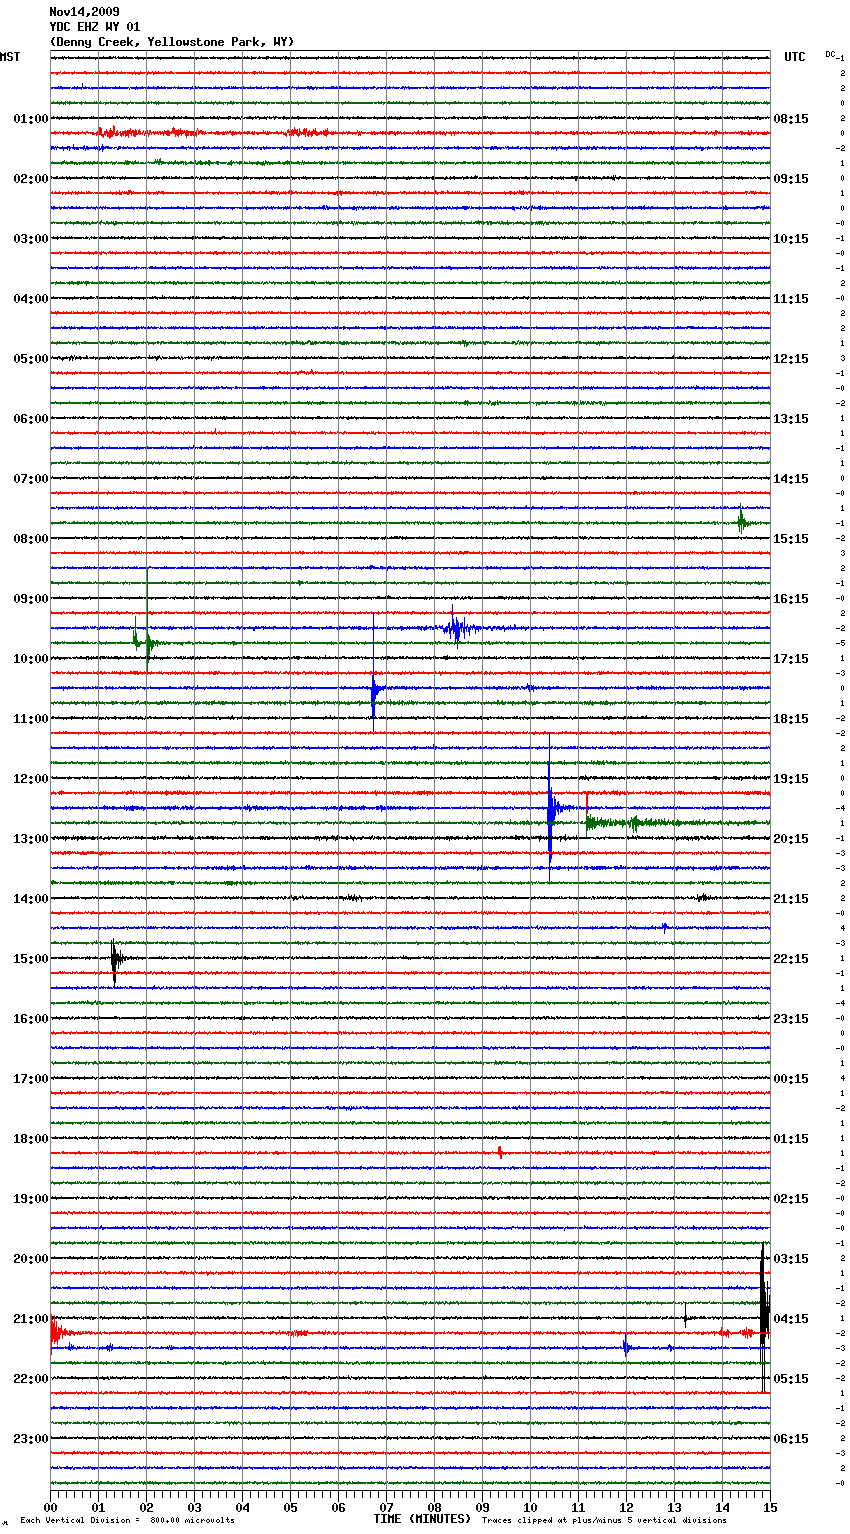The image size is (850, 1534).
Task: Click minute 08 on the bottom time axis
Action: pyautogui.click(x=434, y=1506)
